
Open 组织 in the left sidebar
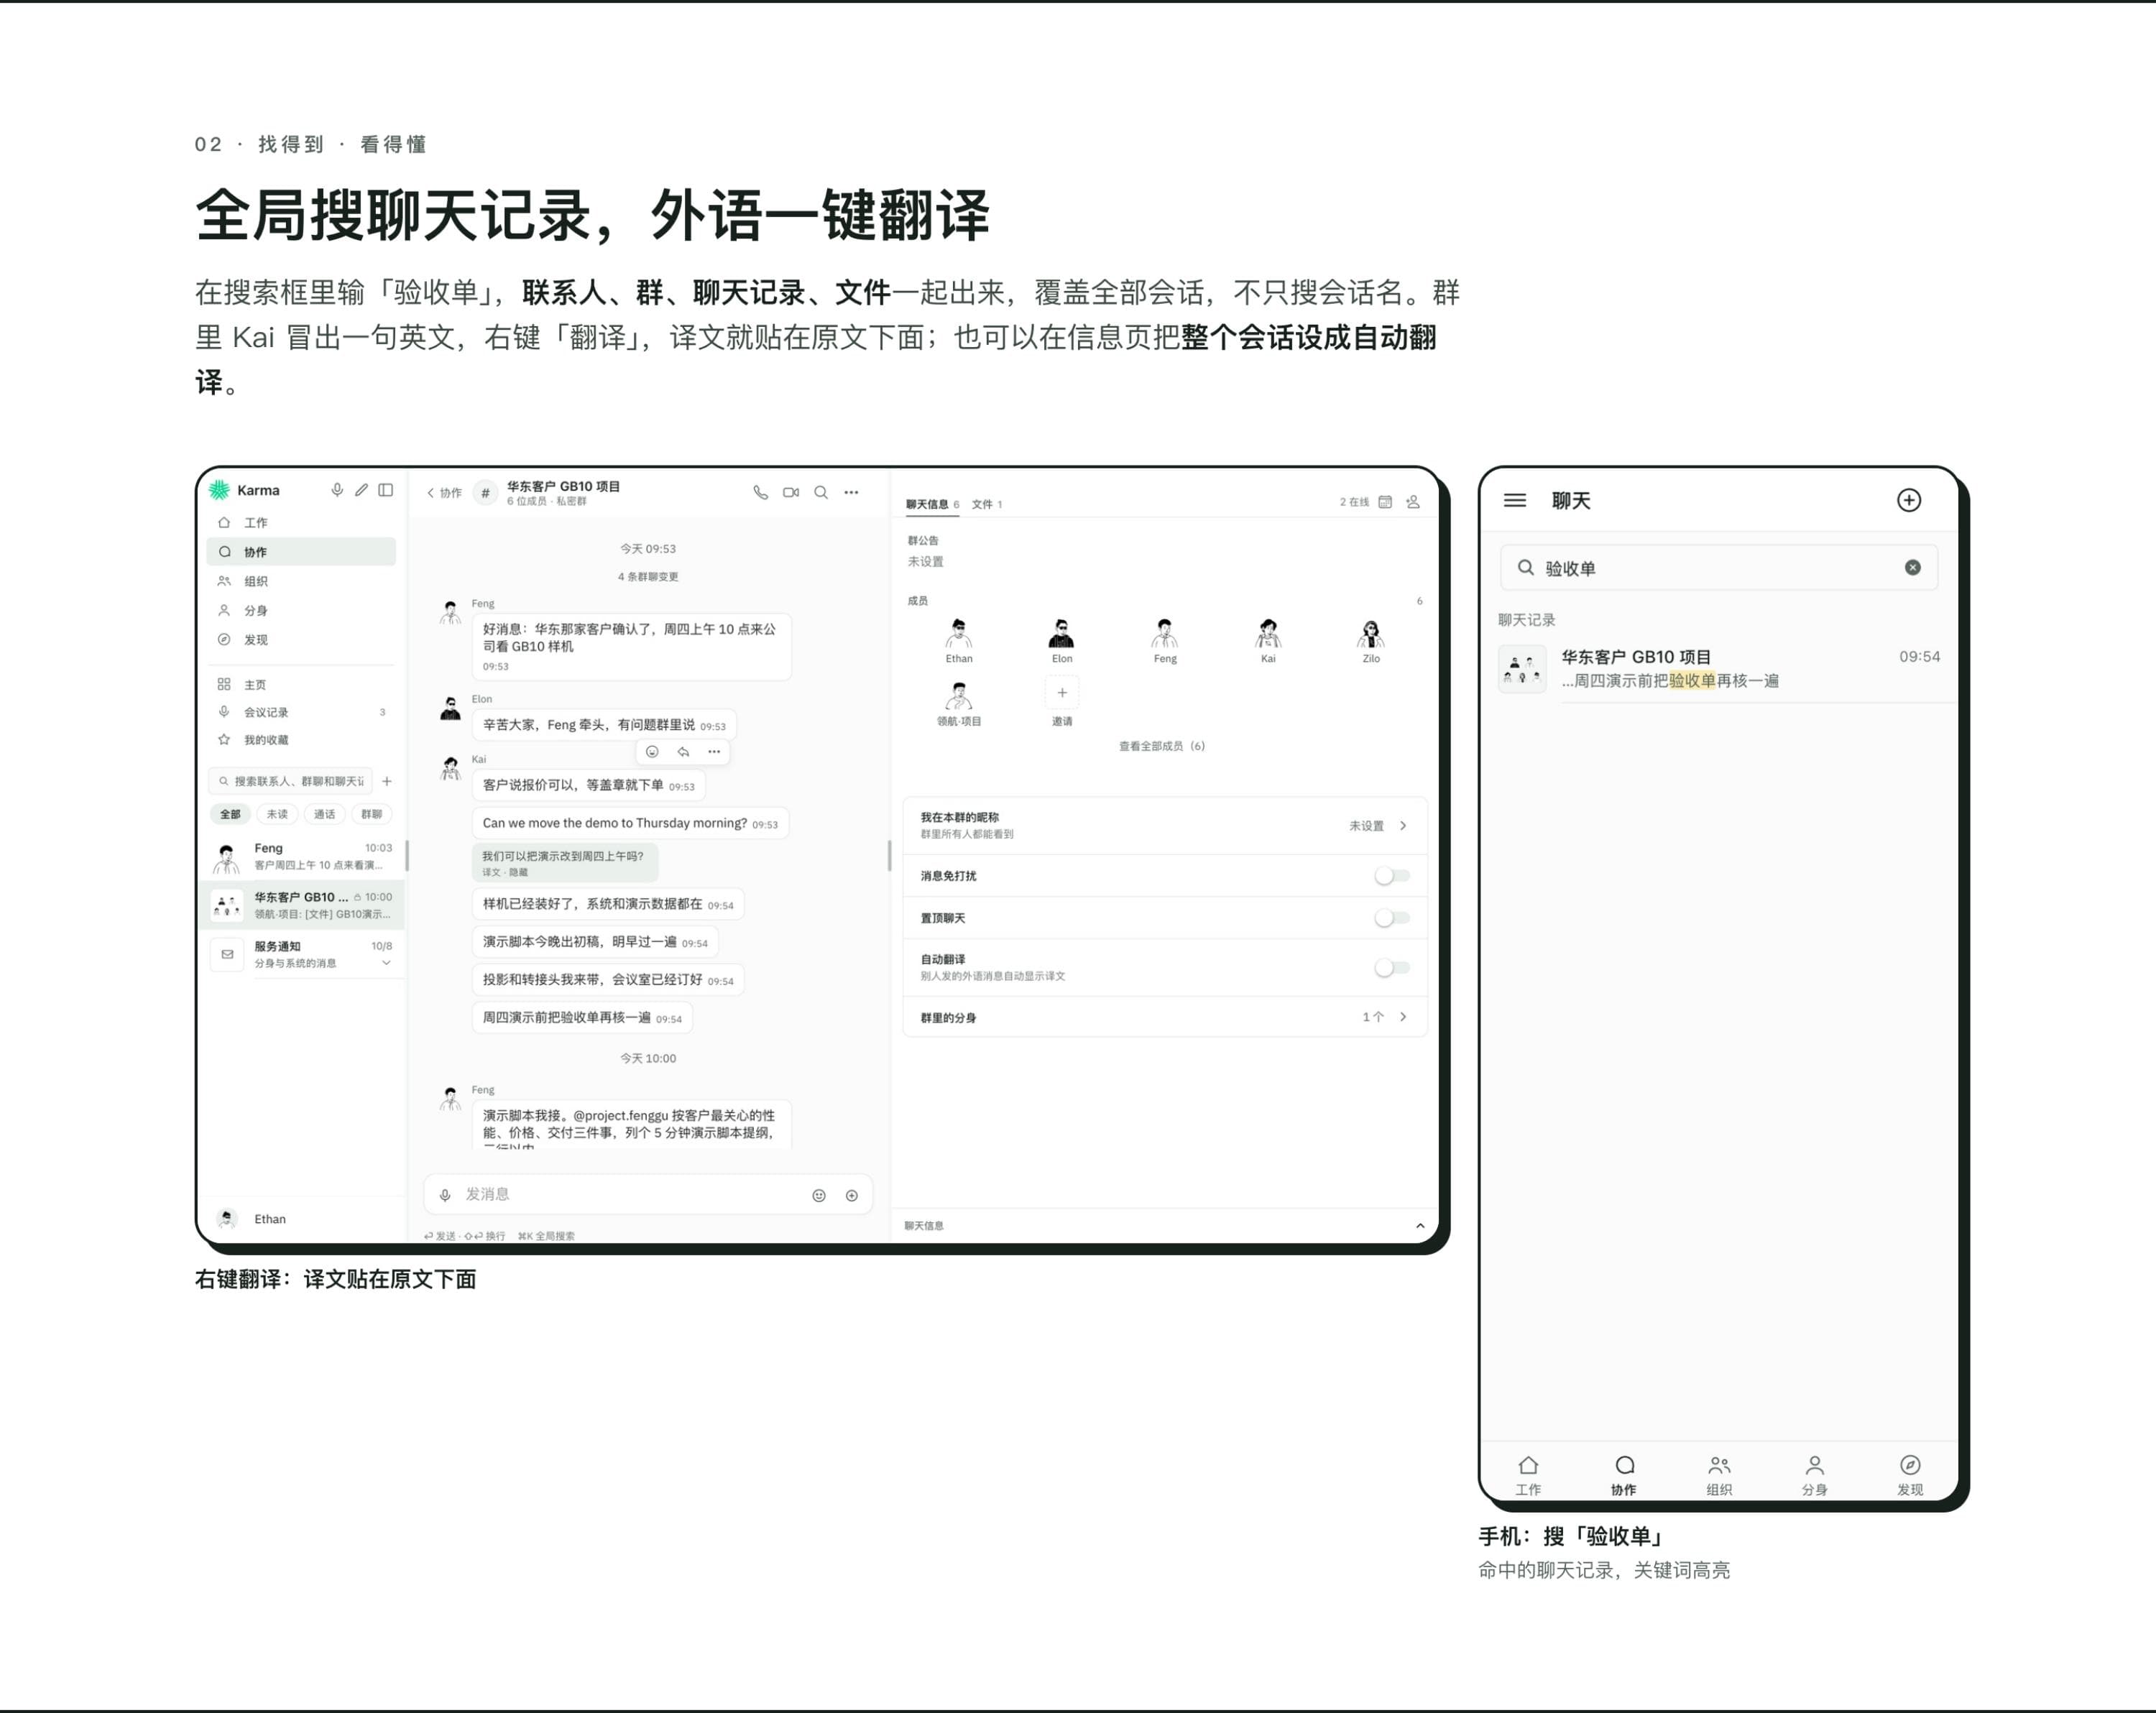click(301, 581)
